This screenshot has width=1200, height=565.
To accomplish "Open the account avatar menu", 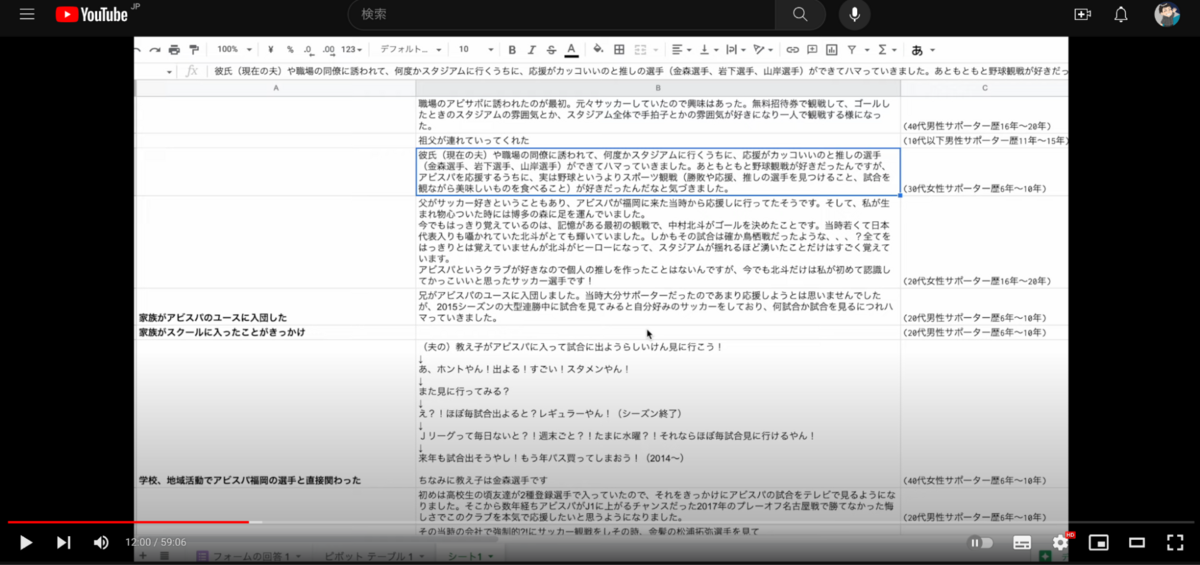I will pyautogui.click(x=1167, y=14).
